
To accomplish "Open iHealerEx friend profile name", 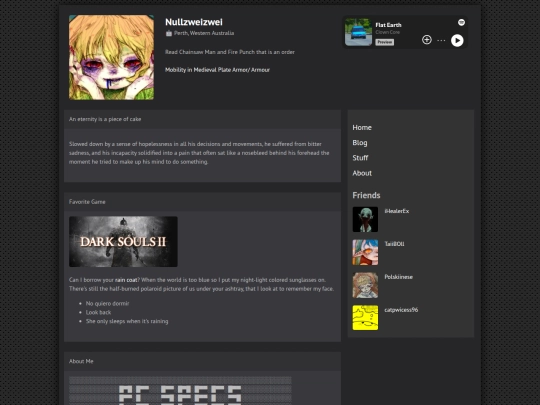I will click(x=396, y=211).
